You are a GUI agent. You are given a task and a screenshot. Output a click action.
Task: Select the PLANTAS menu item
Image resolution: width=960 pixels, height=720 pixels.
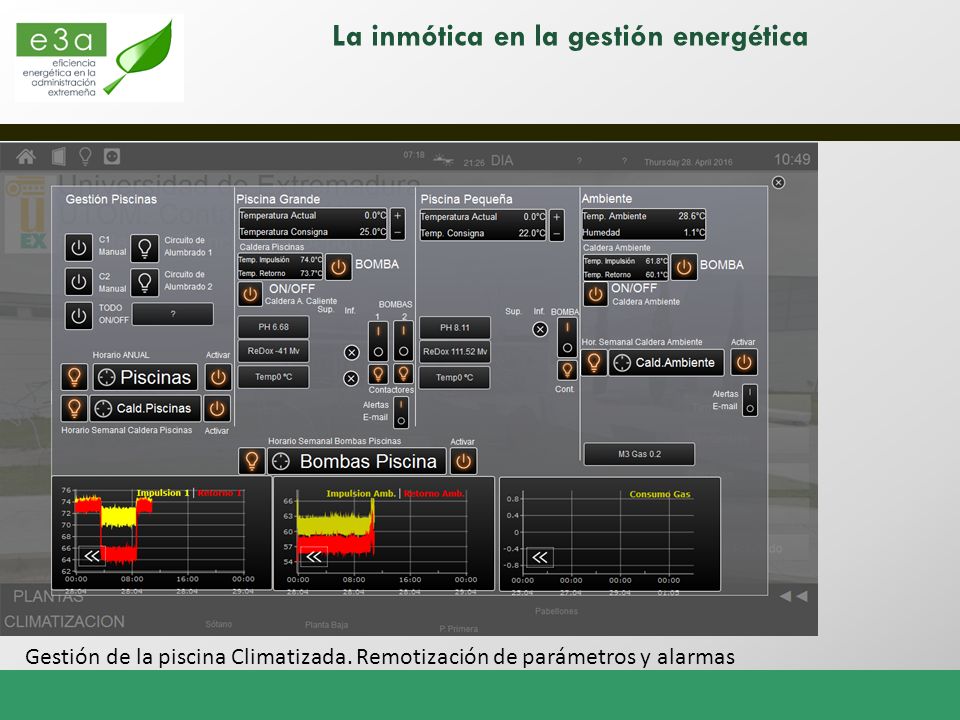coord(48,597)
